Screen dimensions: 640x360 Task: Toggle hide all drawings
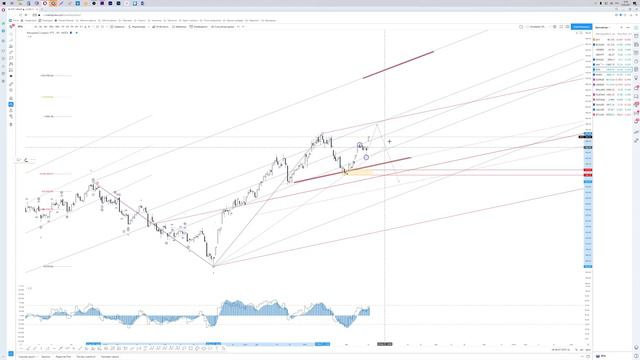point(11,116)
